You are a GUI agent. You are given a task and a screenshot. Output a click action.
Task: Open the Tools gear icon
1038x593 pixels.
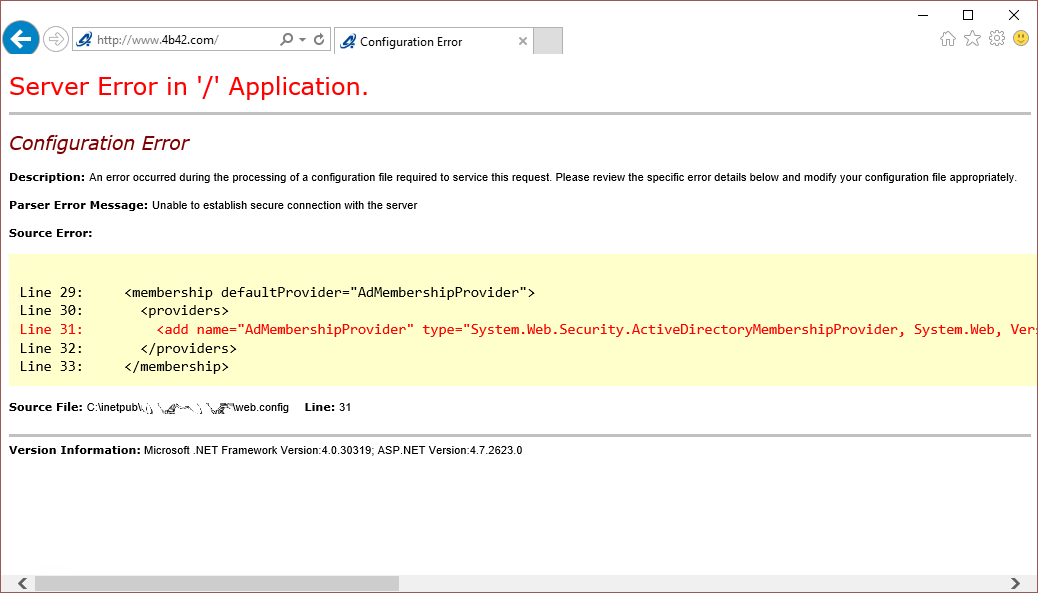pos(997,38)
